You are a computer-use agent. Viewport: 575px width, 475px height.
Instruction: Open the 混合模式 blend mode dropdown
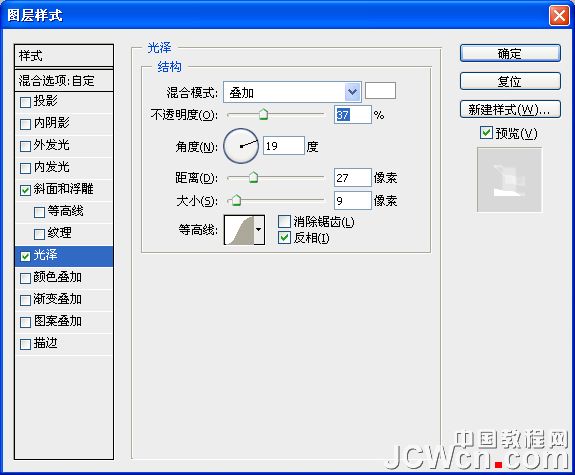click(292, 92)
